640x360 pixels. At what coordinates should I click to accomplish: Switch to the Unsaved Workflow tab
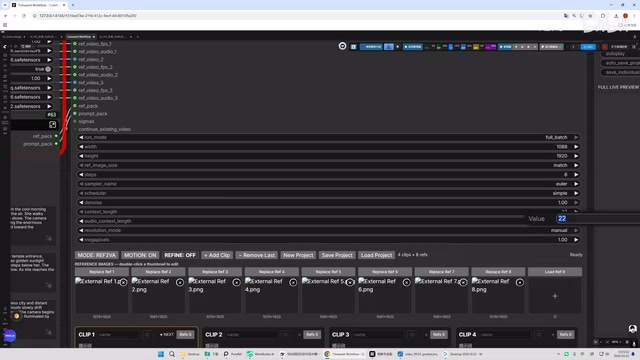[79, 37]
